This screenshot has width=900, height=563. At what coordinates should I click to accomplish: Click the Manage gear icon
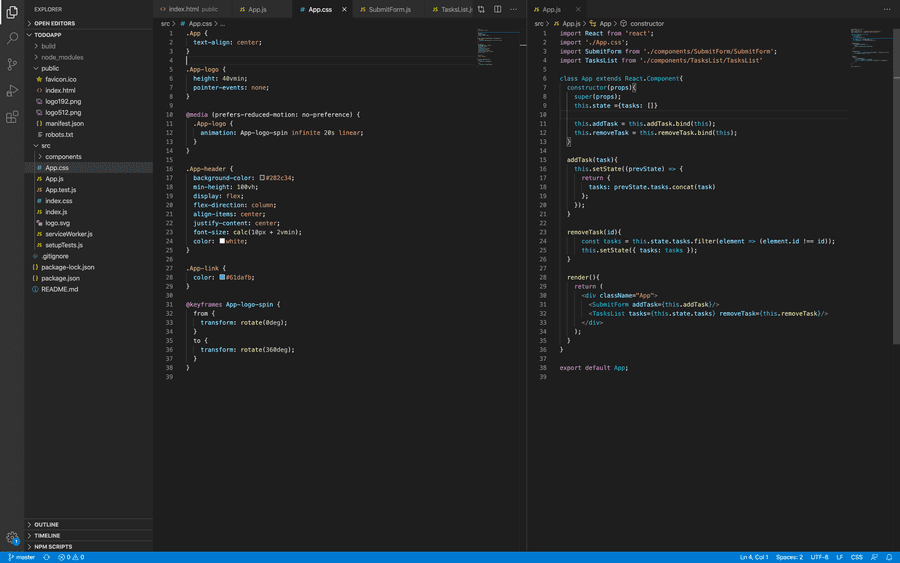(x=12, y=537)
